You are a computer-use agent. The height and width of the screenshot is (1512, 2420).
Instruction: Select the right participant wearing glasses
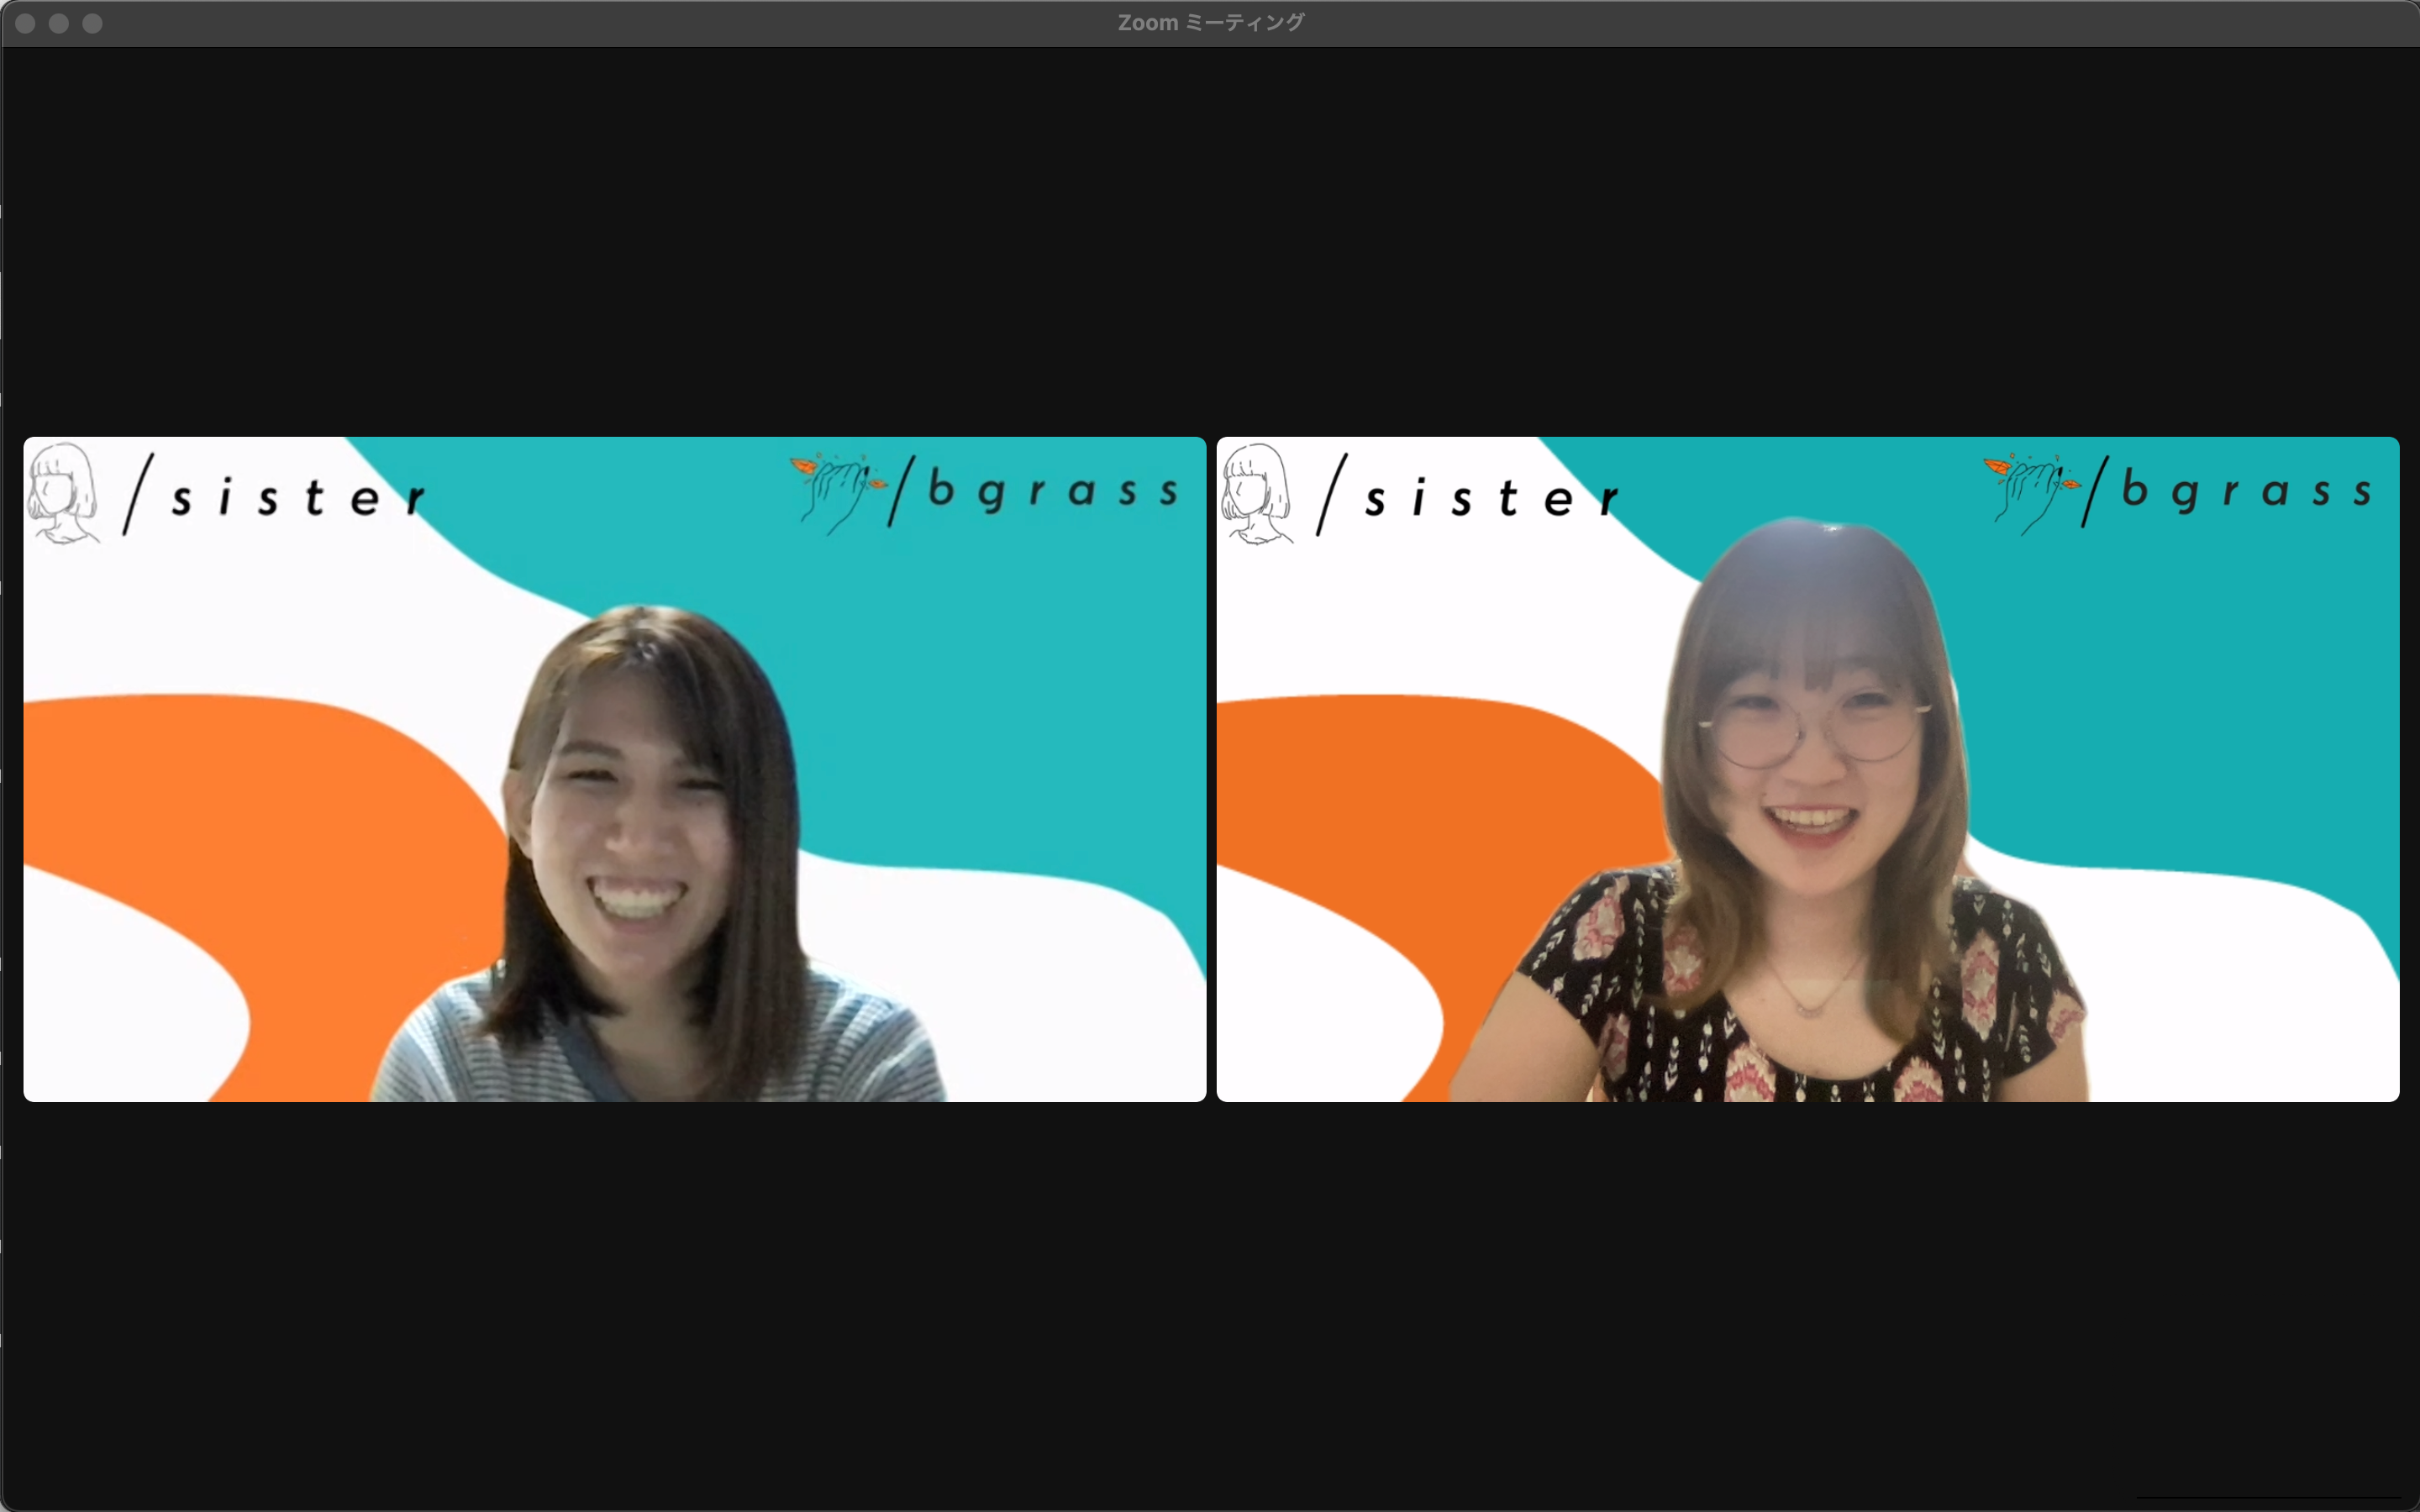1812,760
